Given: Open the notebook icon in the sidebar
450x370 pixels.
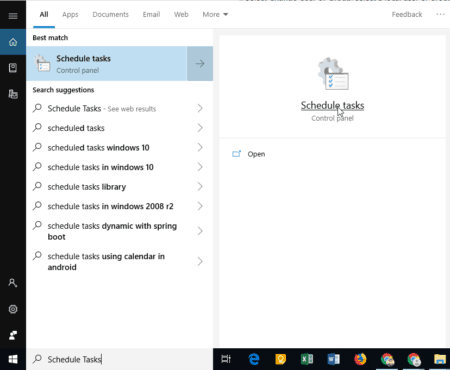Looking at the screenshot, I should coord(13,68).
